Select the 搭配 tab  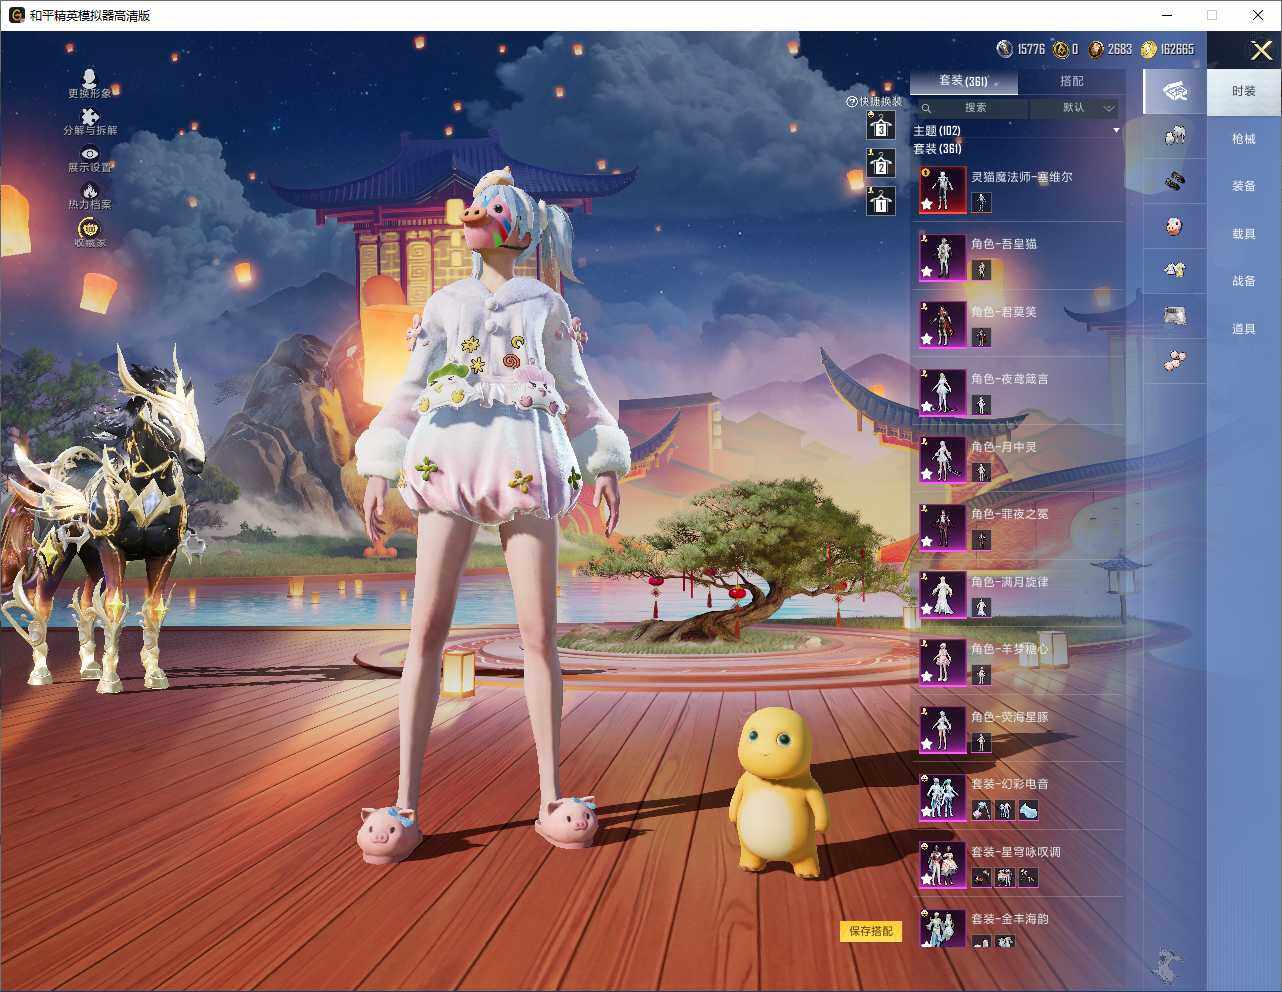1071,81
